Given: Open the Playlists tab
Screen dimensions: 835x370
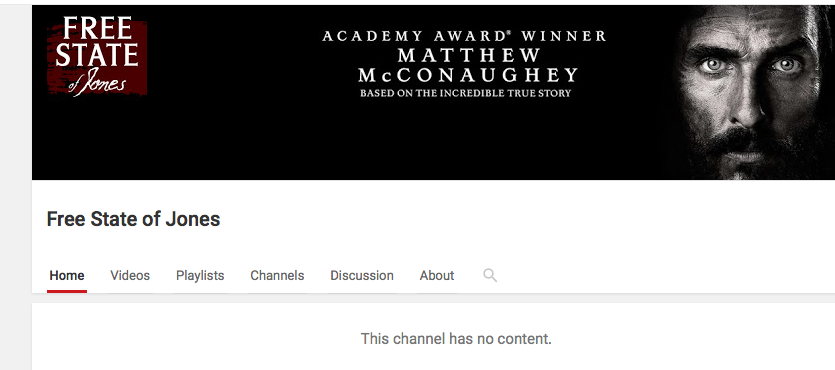Looking at the screenshot, I should tap(200, 276).
